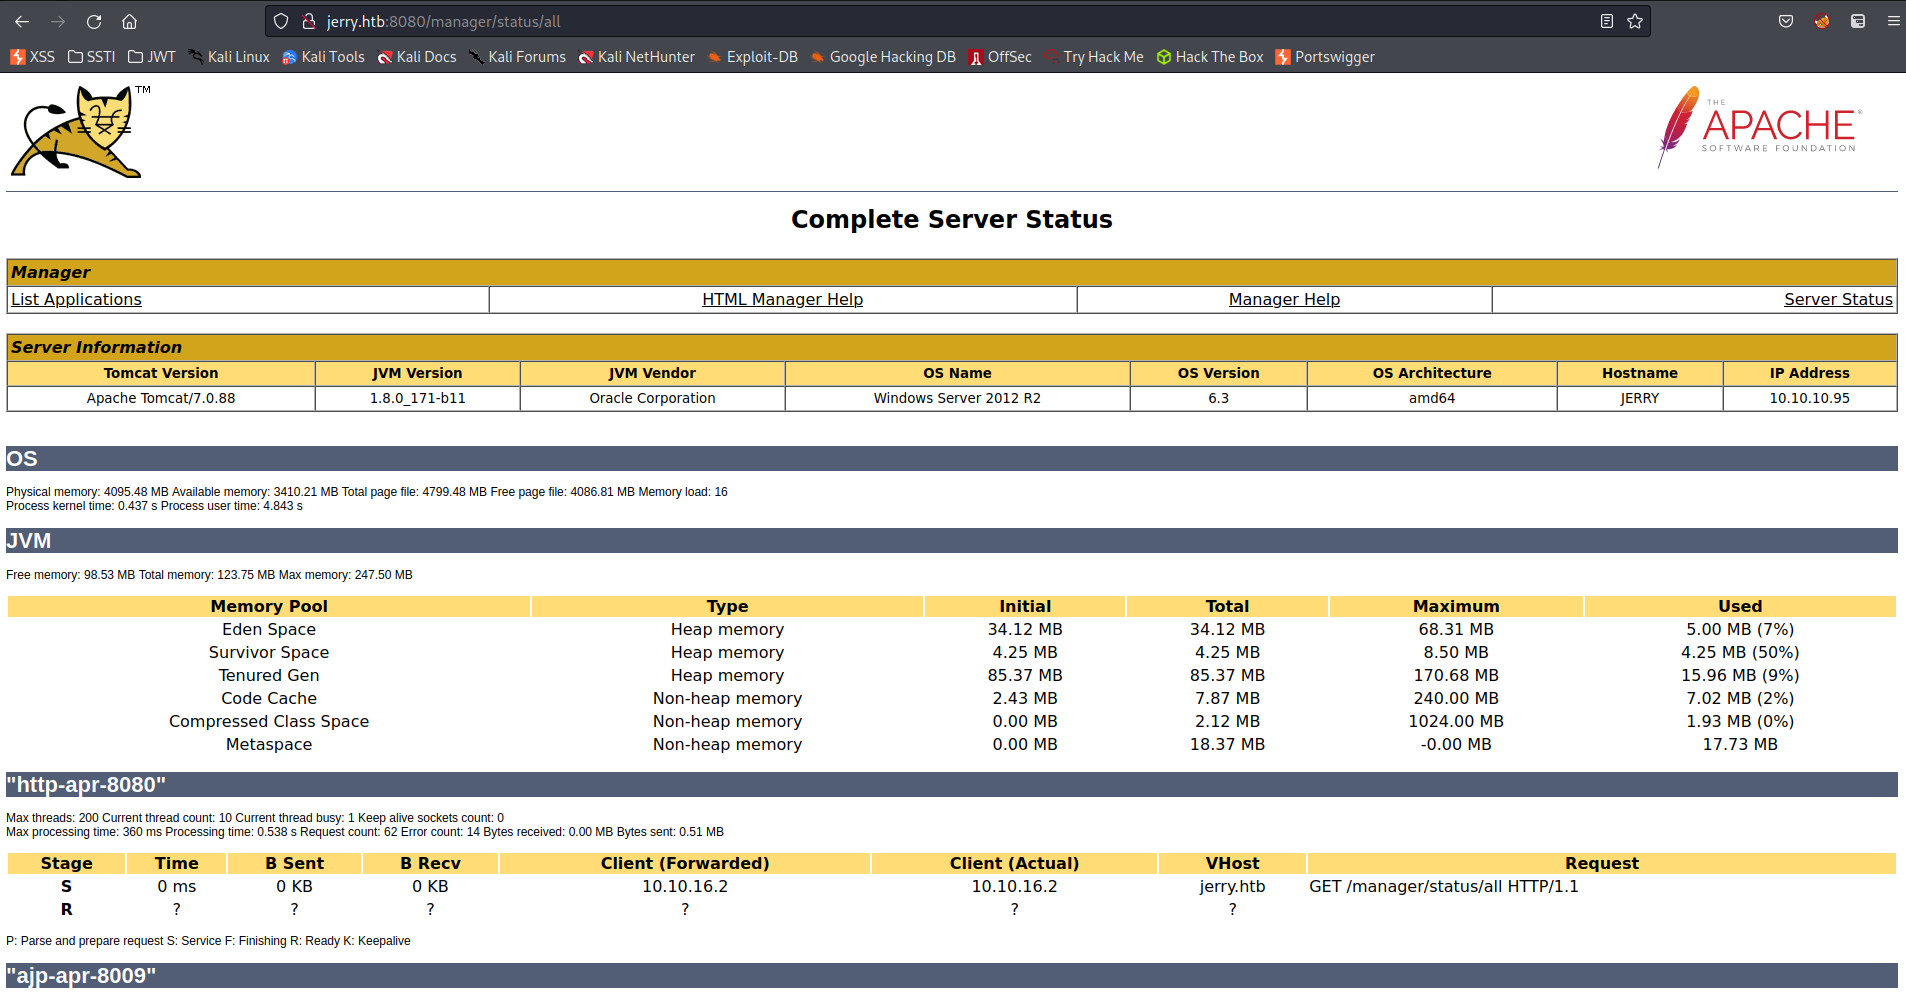Open Pocket save icon

tap(1786, 21)
